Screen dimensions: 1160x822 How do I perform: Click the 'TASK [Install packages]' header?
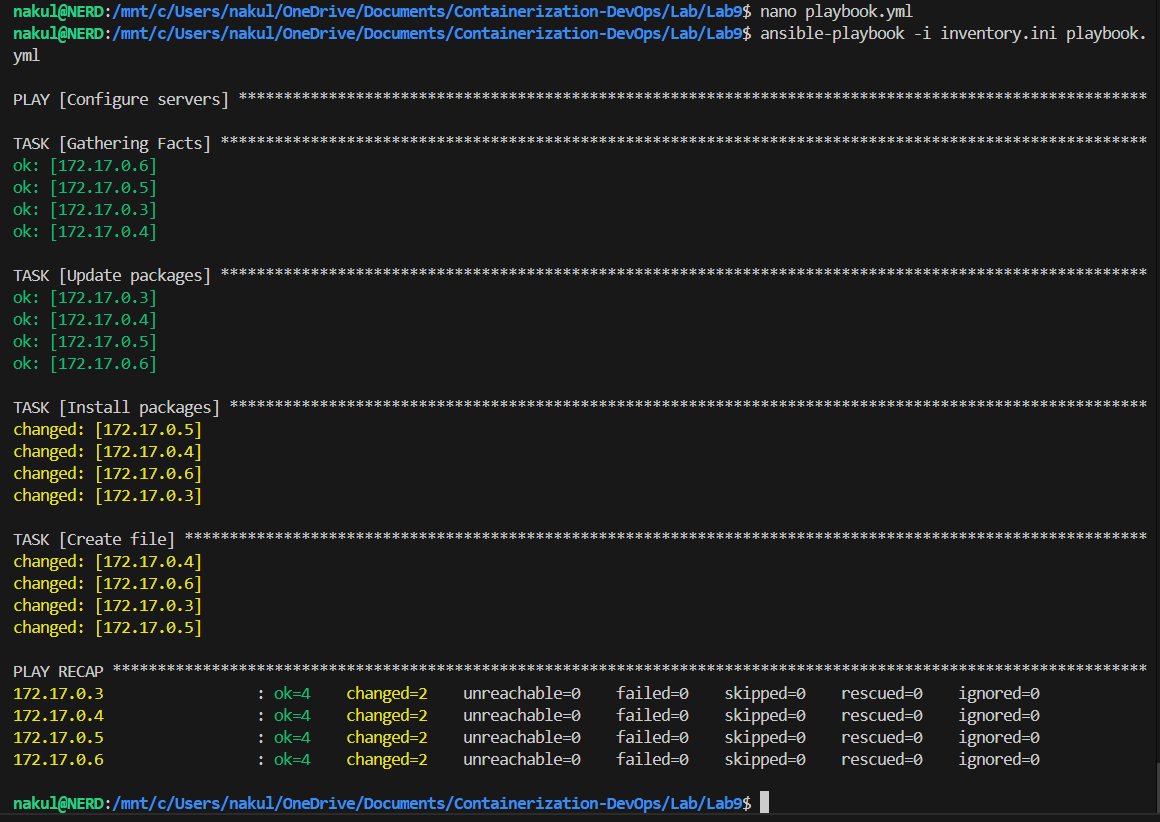[x=116, y=408]
